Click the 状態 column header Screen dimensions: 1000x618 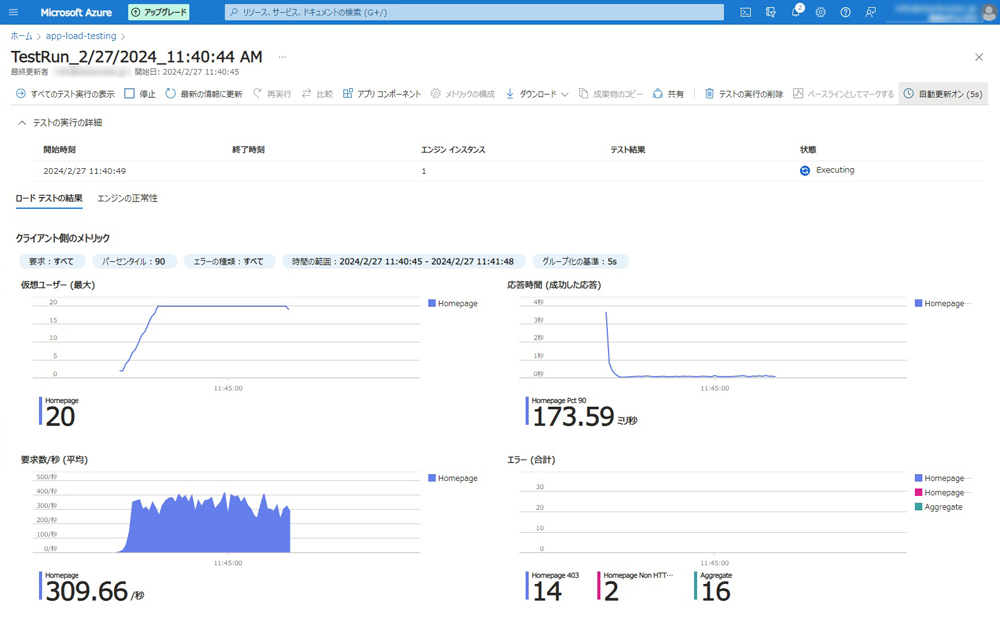click(808, 150)
